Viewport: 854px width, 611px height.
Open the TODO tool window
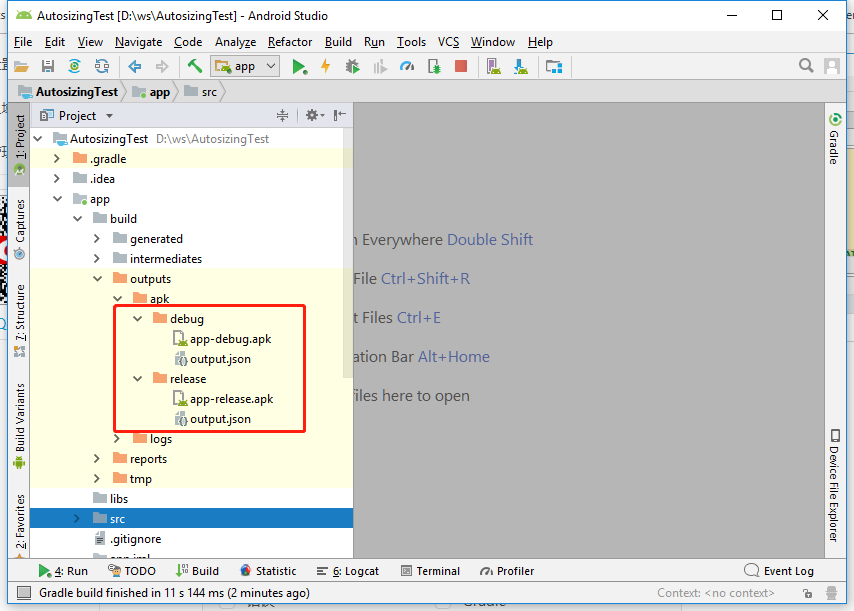tap(132, 571)
